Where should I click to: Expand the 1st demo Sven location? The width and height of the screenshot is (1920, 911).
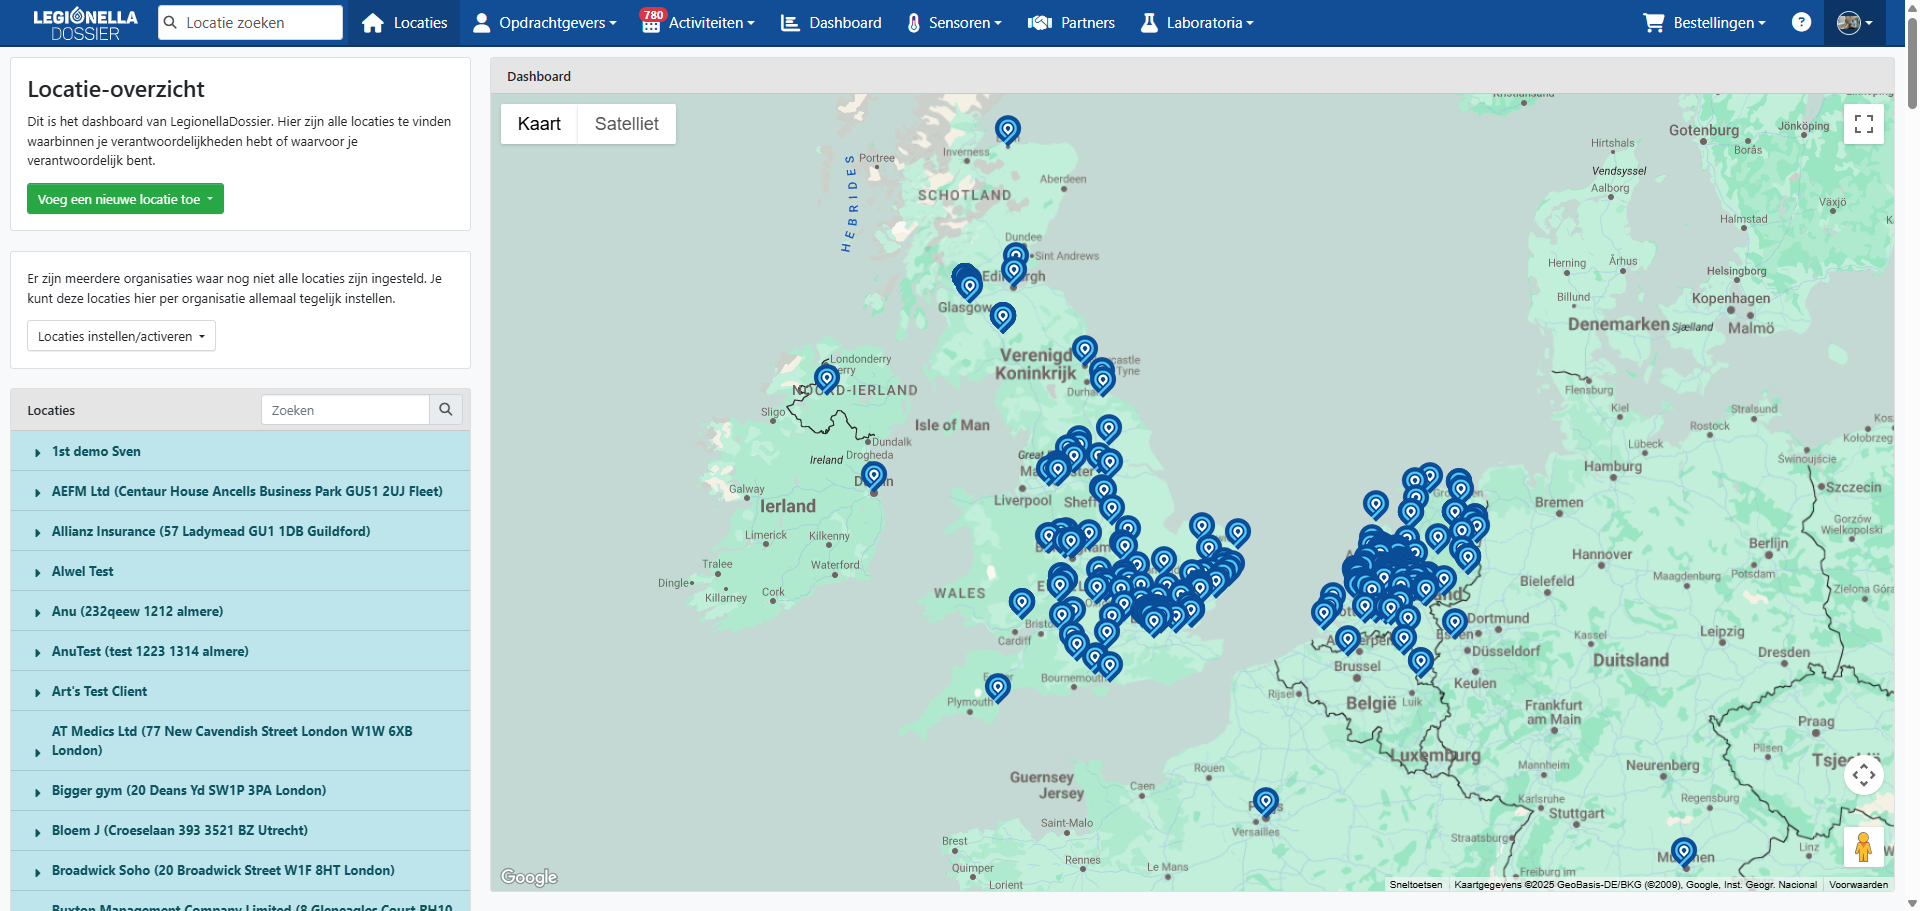pyautogui.click(x=38, y=452)
